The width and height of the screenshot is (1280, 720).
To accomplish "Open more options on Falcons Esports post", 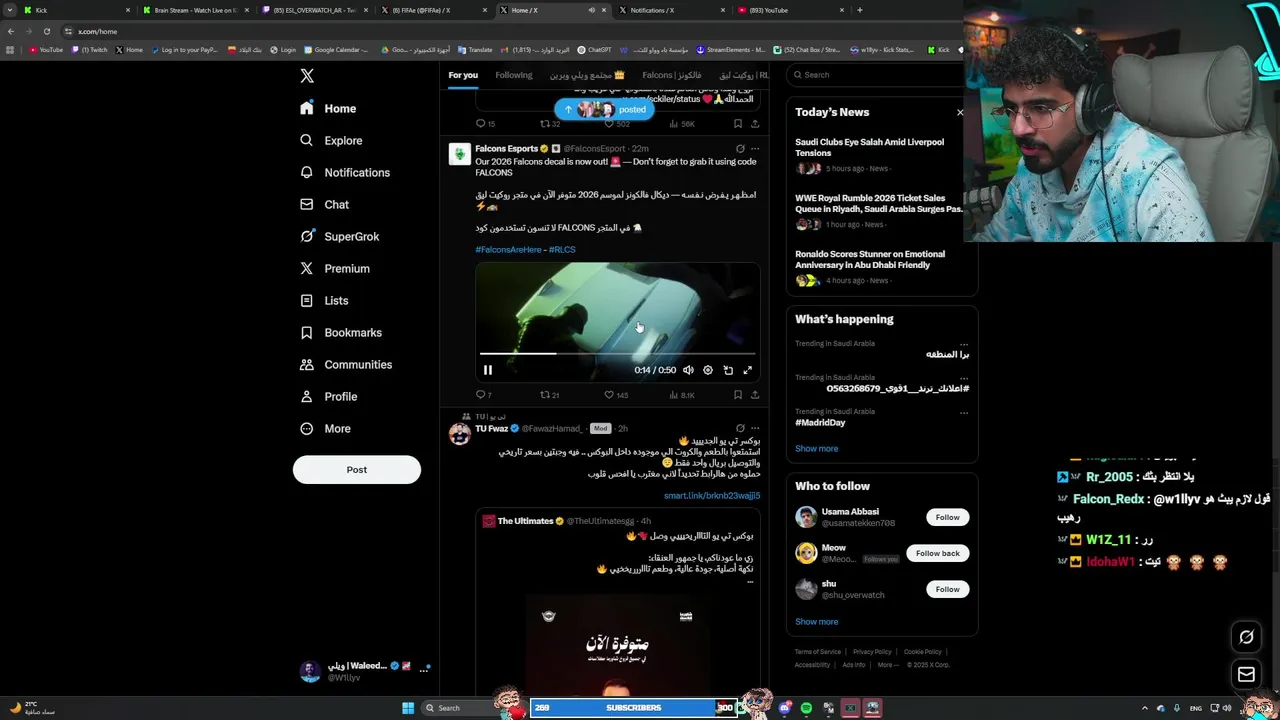I will pos(755,149).
